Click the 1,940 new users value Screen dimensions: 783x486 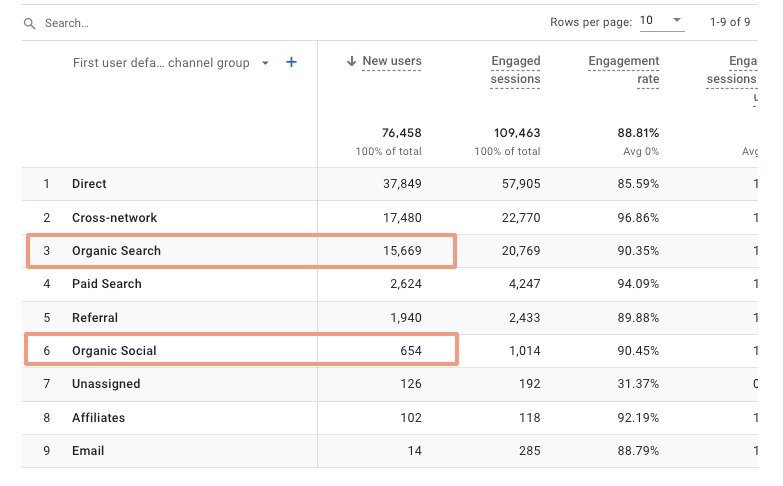click(x=406, y=318)
